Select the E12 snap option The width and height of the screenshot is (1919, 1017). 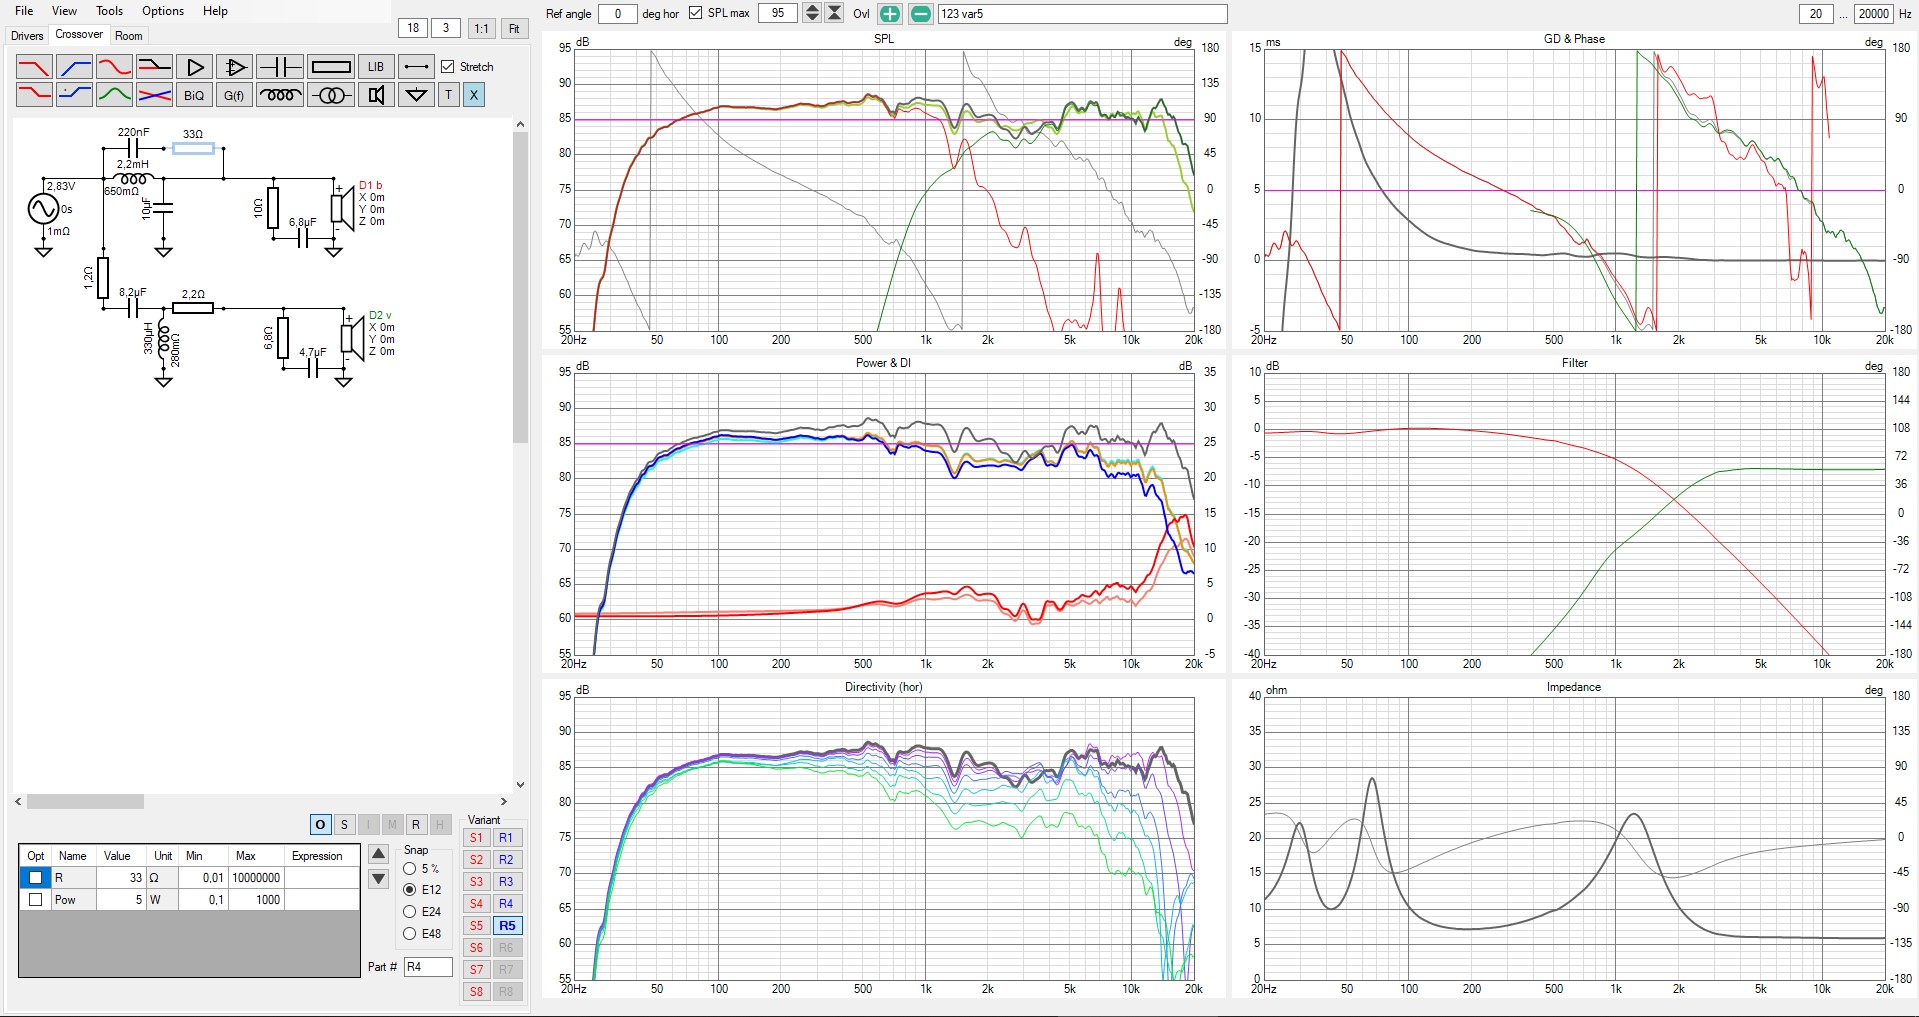410,889
